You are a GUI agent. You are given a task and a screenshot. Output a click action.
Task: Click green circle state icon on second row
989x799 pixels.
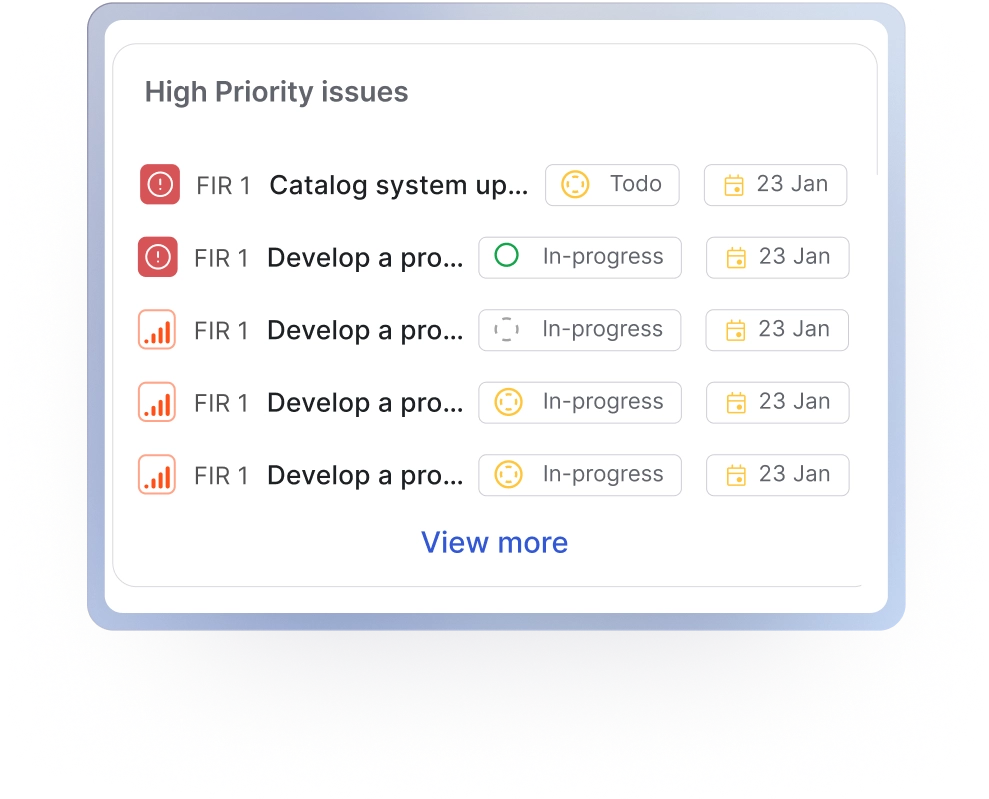pos(507,257)
